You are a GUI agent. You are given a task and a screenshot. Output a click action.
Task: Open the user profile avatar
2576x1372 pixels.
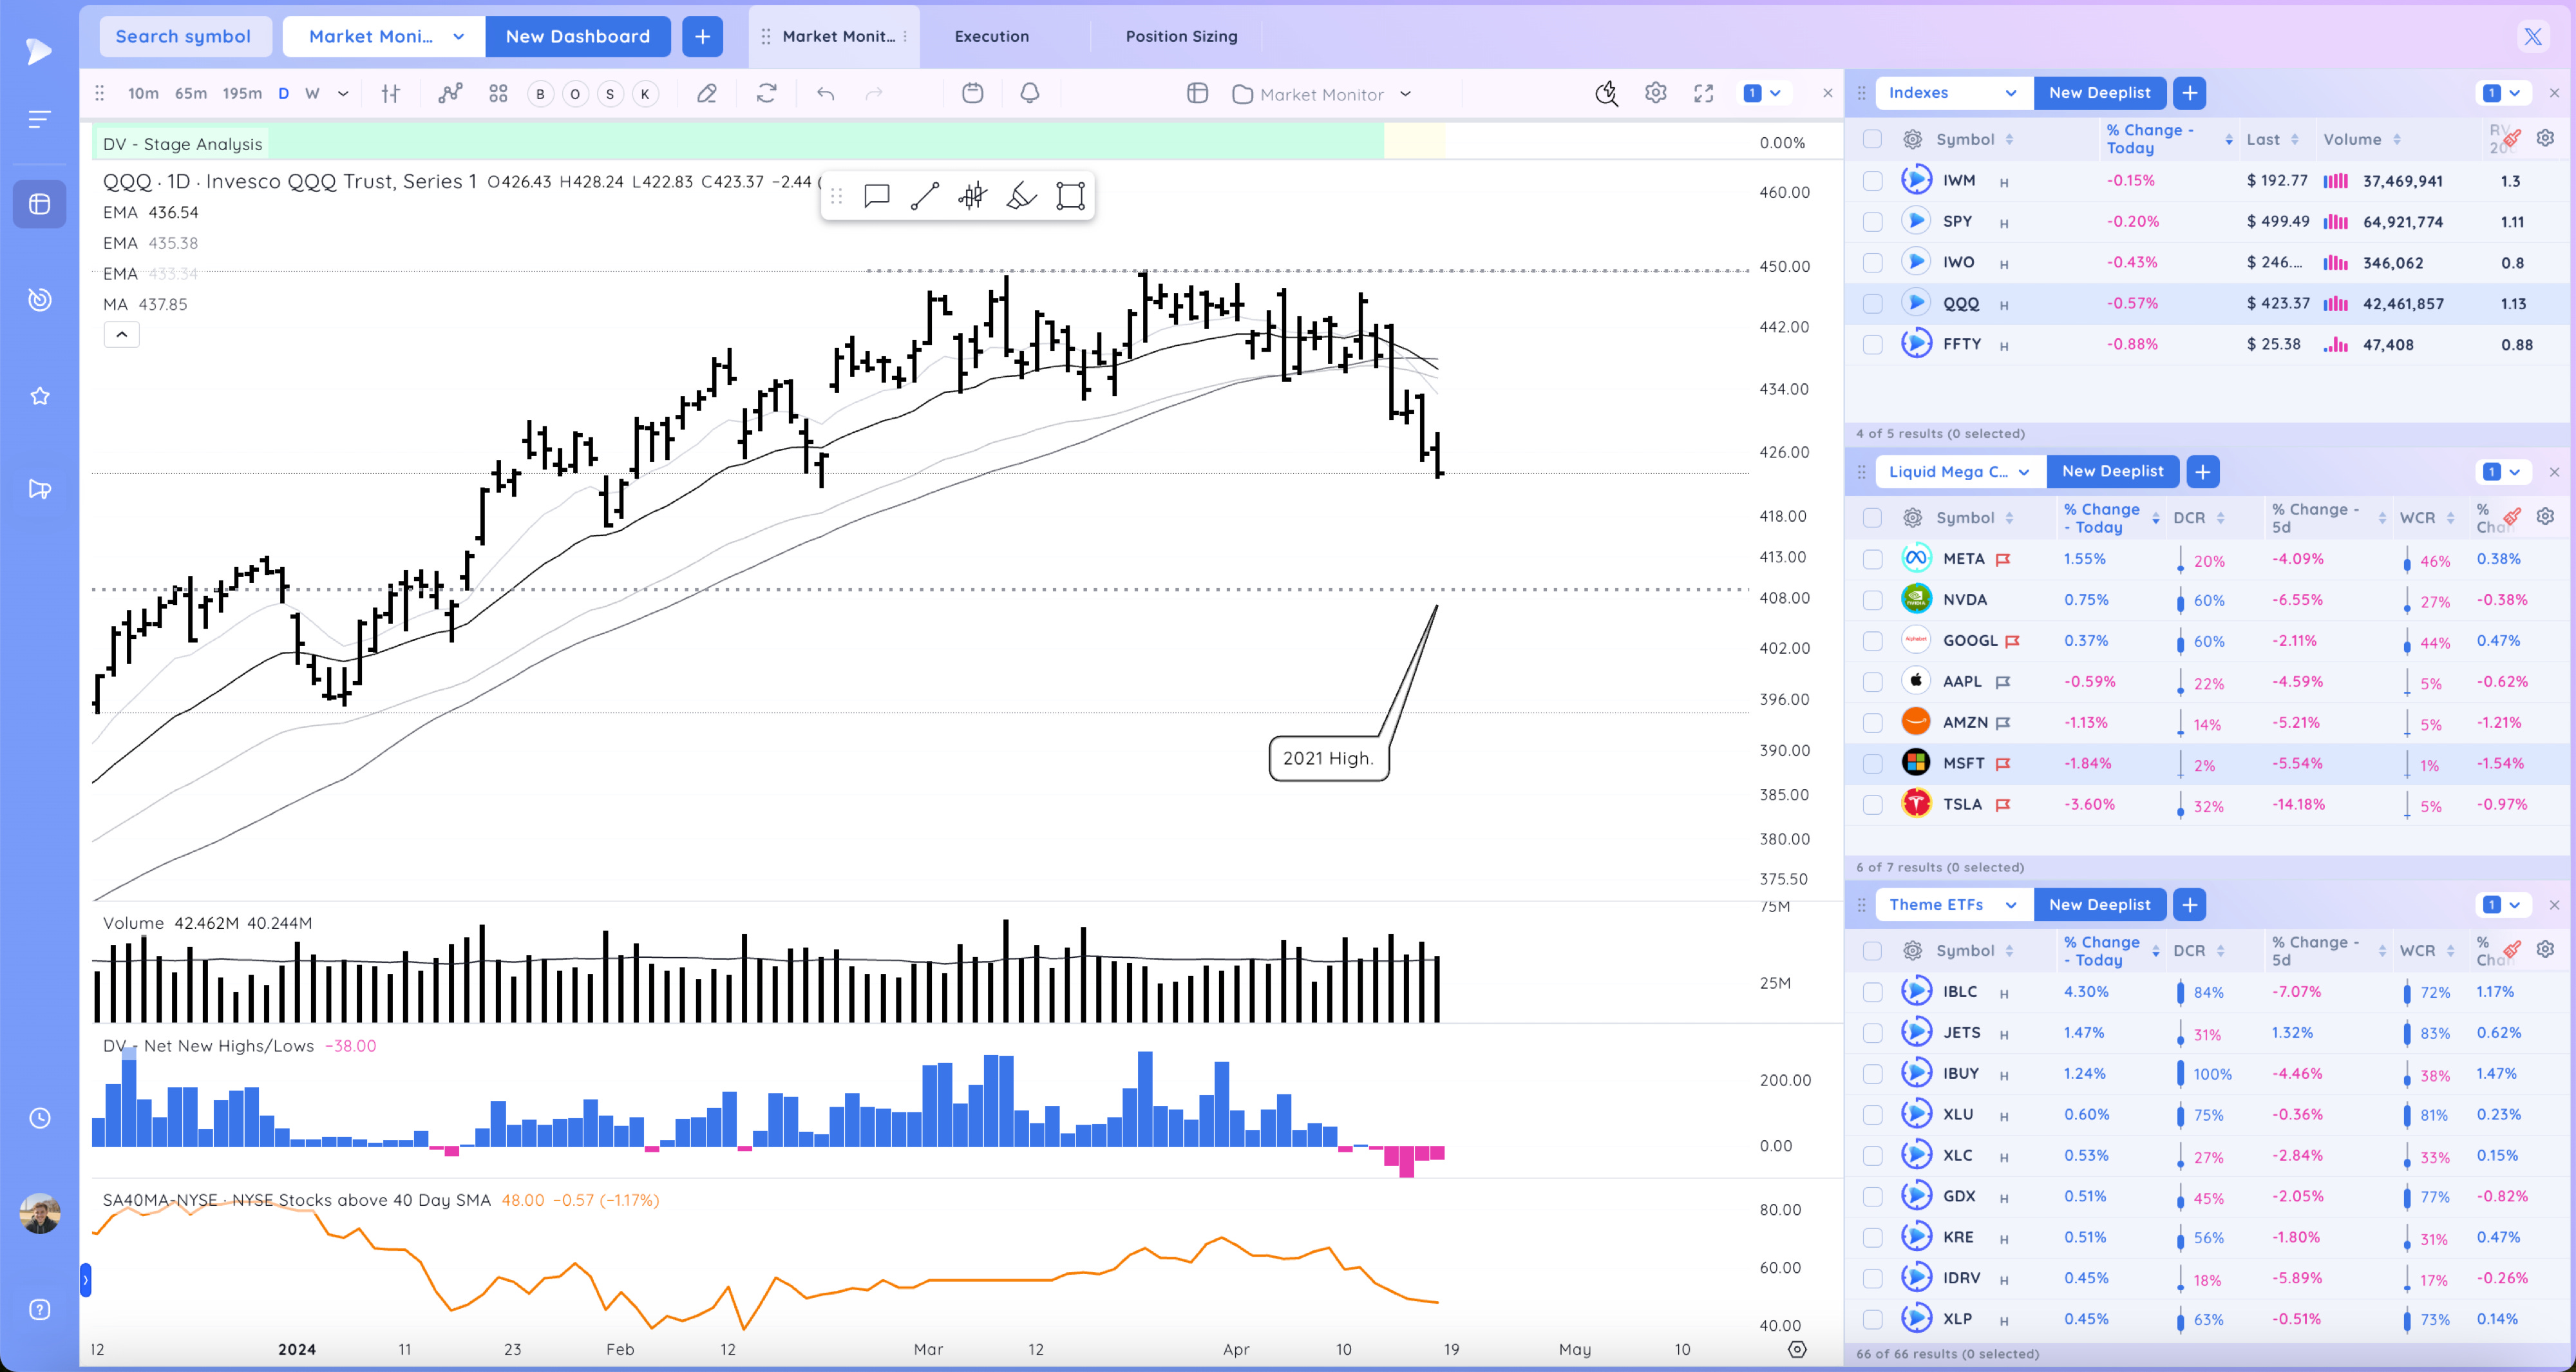40,1213
